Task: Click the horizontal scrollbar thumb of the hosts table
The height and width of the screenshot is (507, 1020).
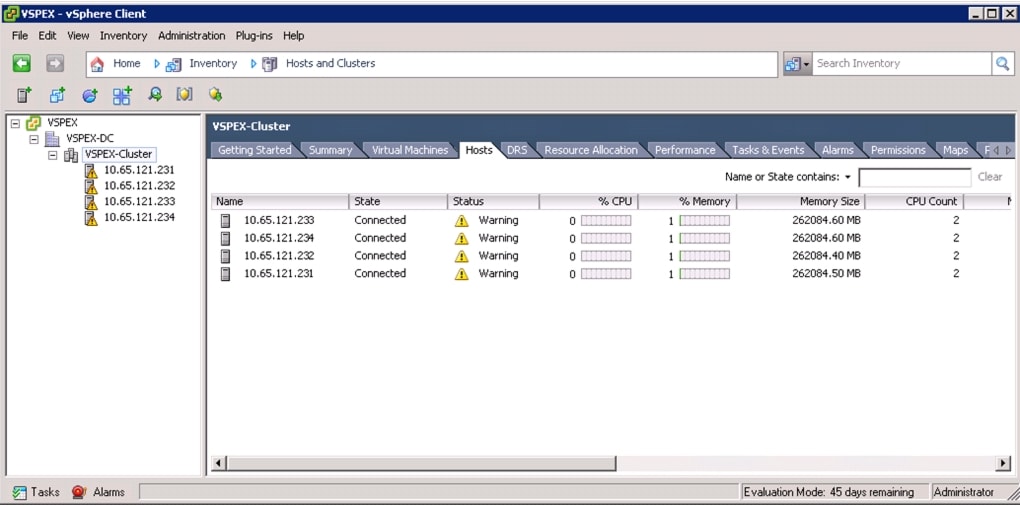Action: (421, 463)
